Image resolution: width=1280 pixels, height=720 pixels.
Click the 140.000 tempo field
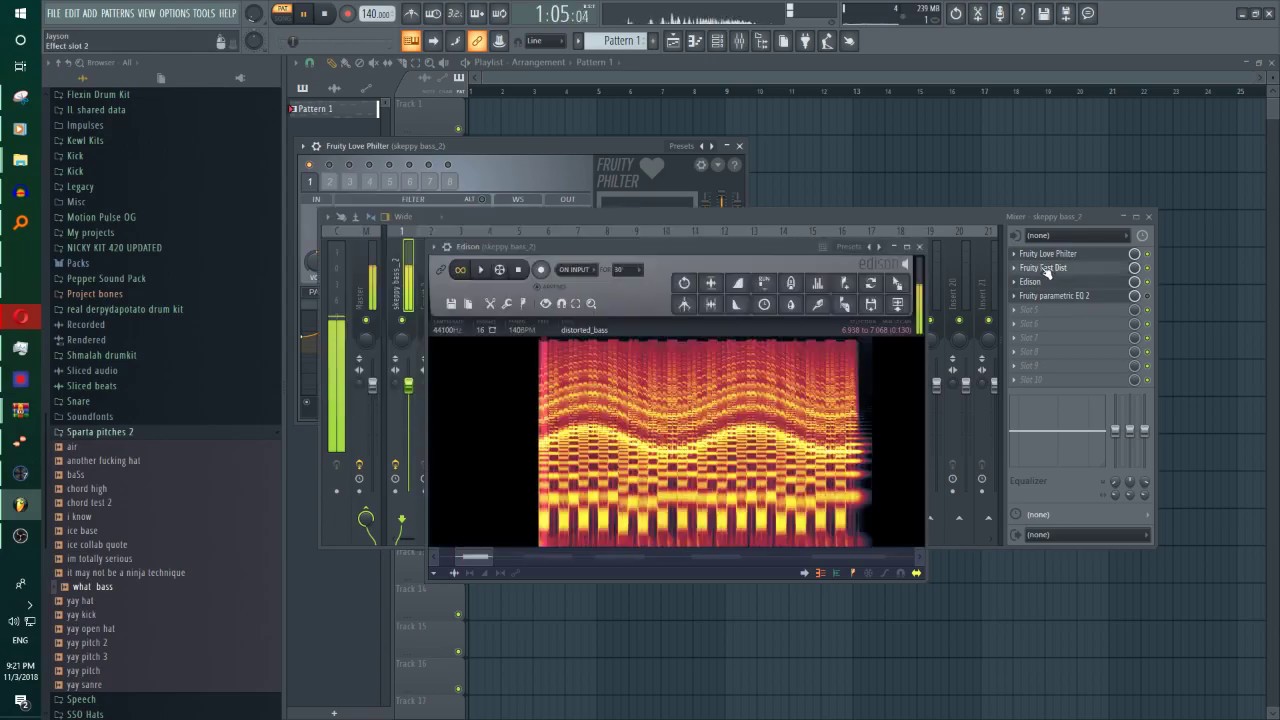[x=376, y=14]
